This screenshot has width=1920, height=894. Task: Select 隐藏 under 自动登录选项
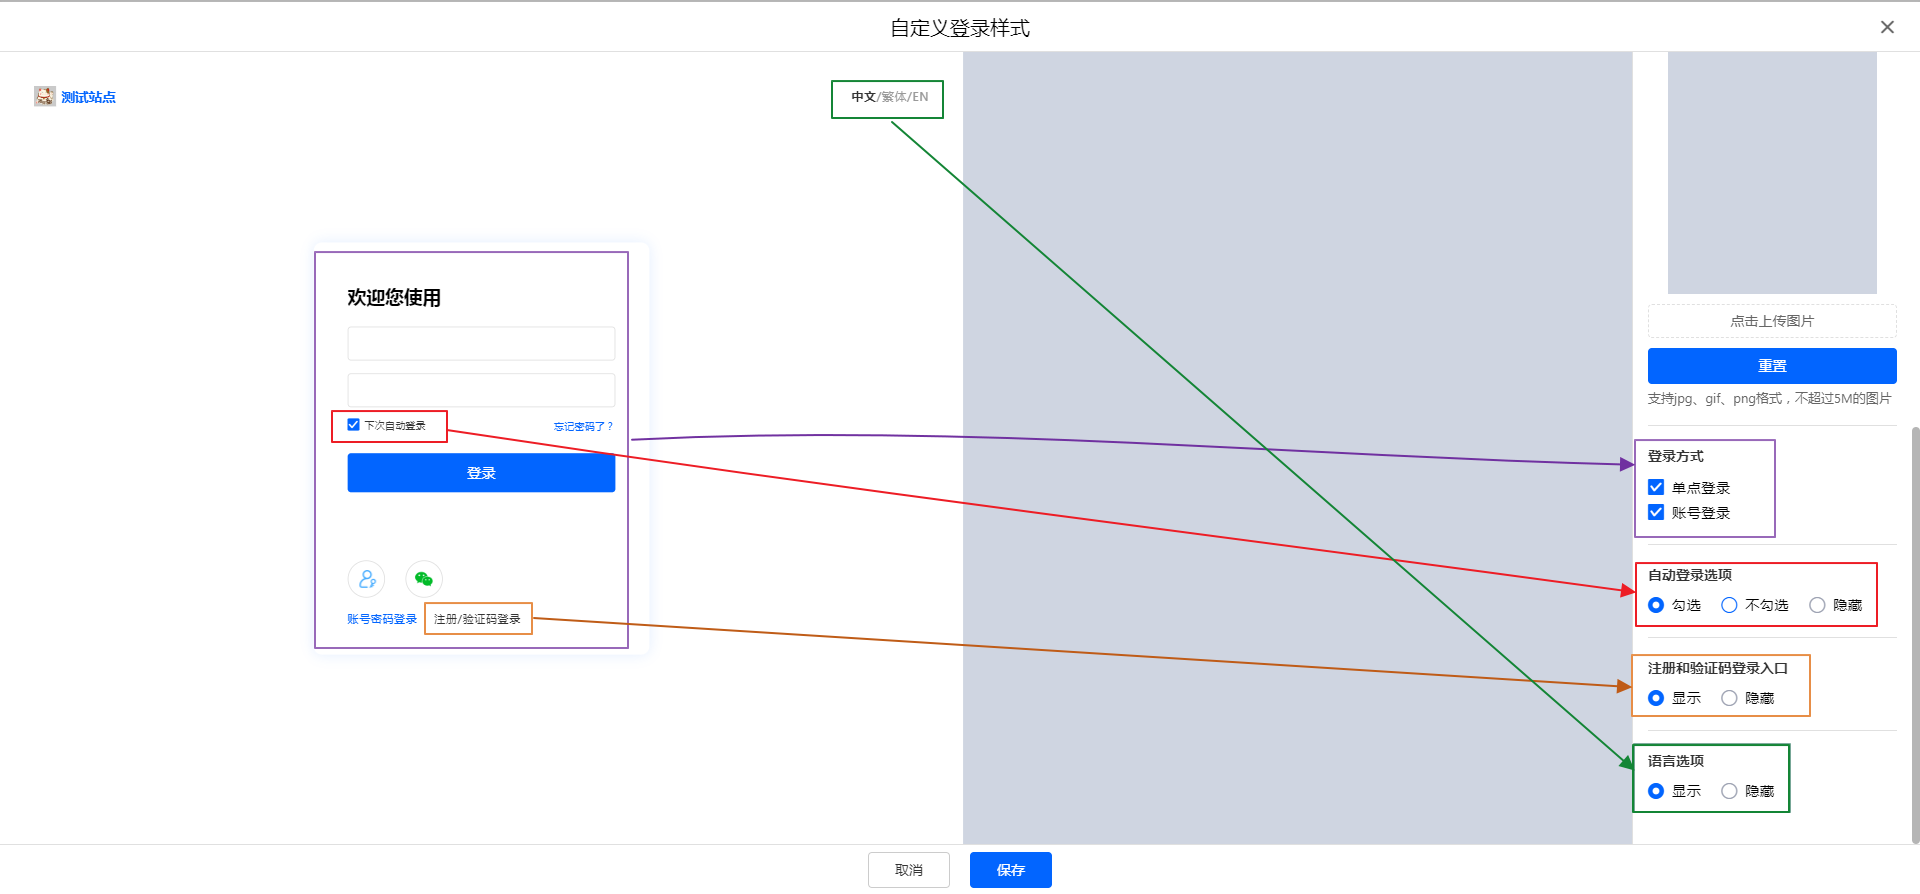click(x=1817, y=605)
